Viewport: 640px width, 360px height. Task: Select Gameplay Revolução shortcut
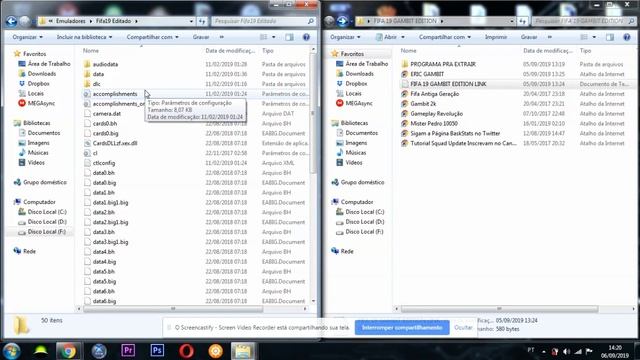(x=436, y=114)
